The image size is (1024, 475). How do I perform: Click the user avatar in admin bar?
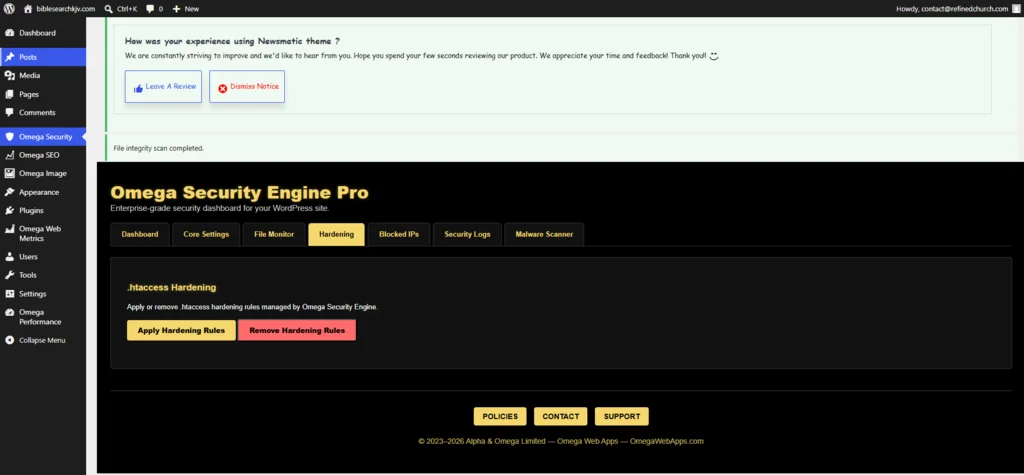click(x=1016, y=8)
